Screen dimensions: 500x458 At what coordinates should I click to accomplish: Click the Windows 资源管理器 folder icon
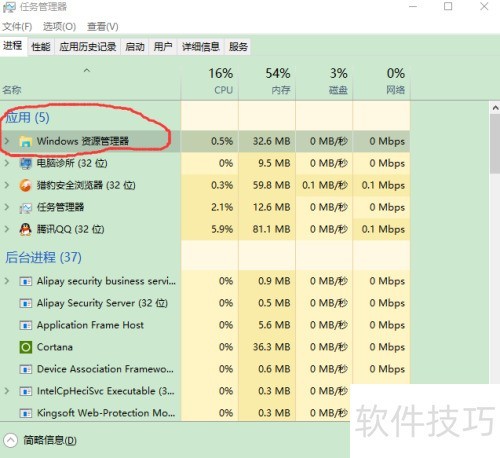pyautogui.click(x=26, y=142)
